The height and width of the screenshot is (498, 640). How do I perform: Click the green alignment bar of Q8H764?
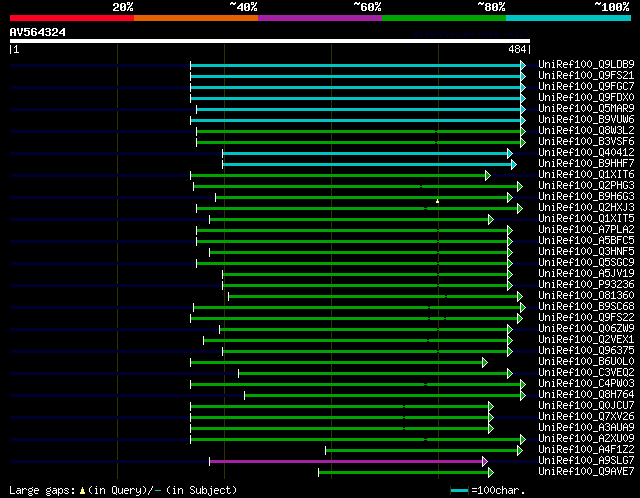click(383, 395)
